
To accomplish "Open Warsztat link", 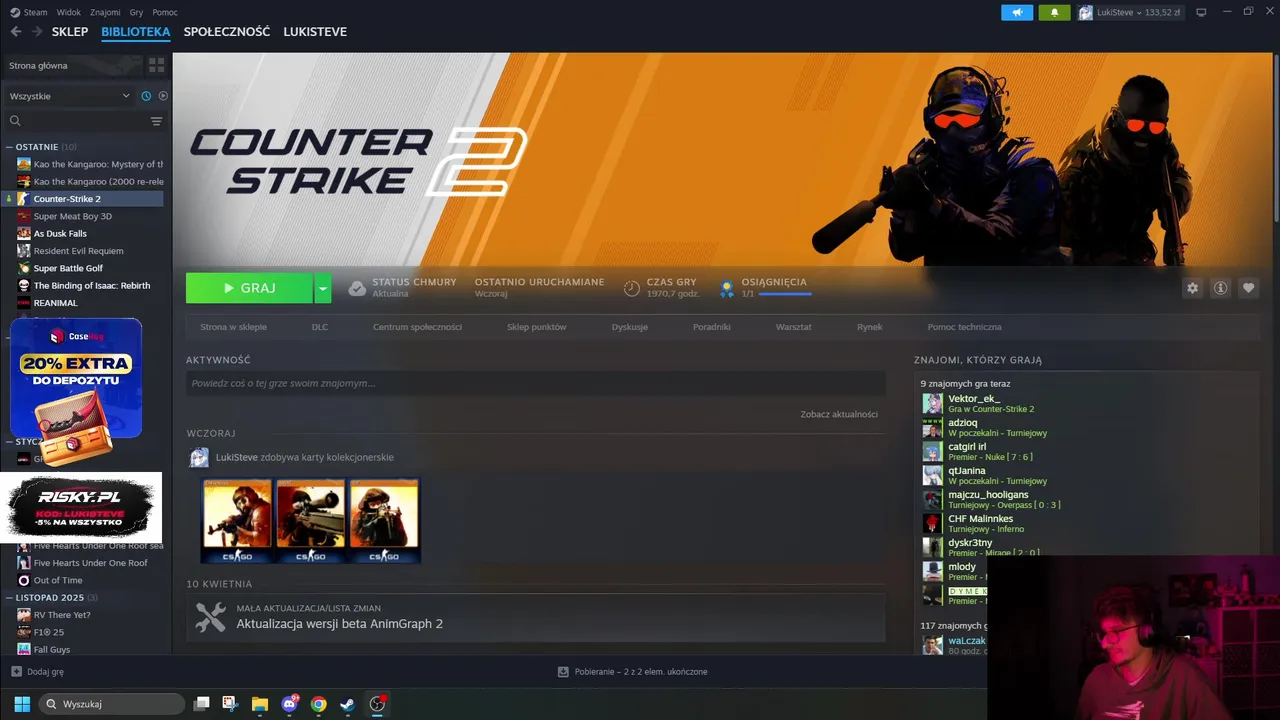I will 793,327.
